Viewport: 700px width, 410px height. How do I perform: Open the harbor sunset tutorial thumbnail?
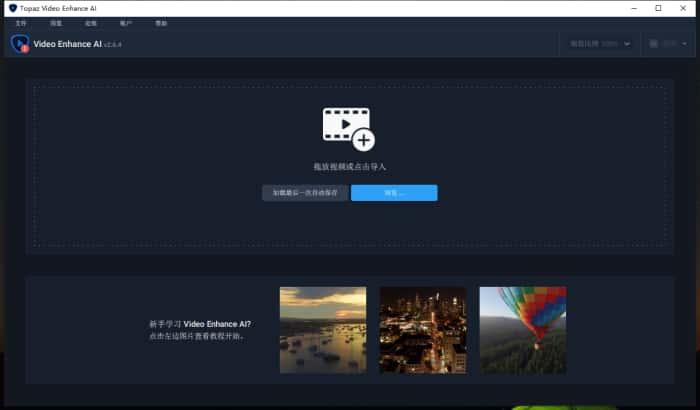[x=323, y=330]
